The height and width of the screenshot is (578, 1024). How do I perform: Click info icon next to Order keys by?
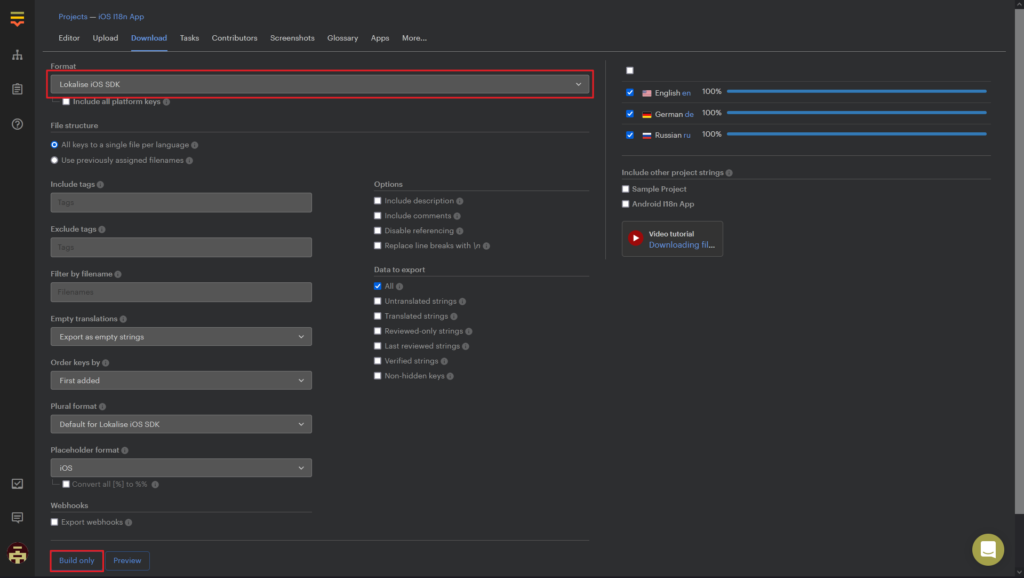(x=106, y=362)
